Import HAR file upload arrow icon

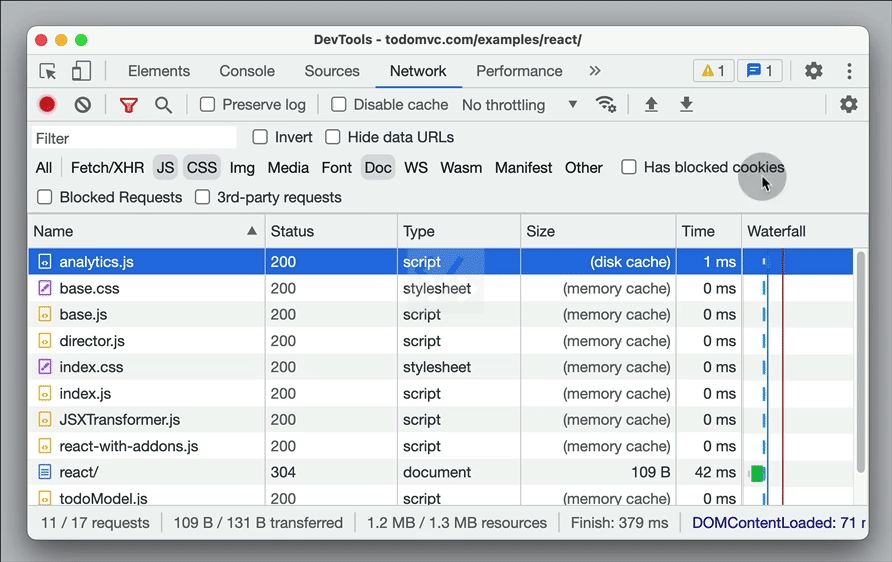651,105
